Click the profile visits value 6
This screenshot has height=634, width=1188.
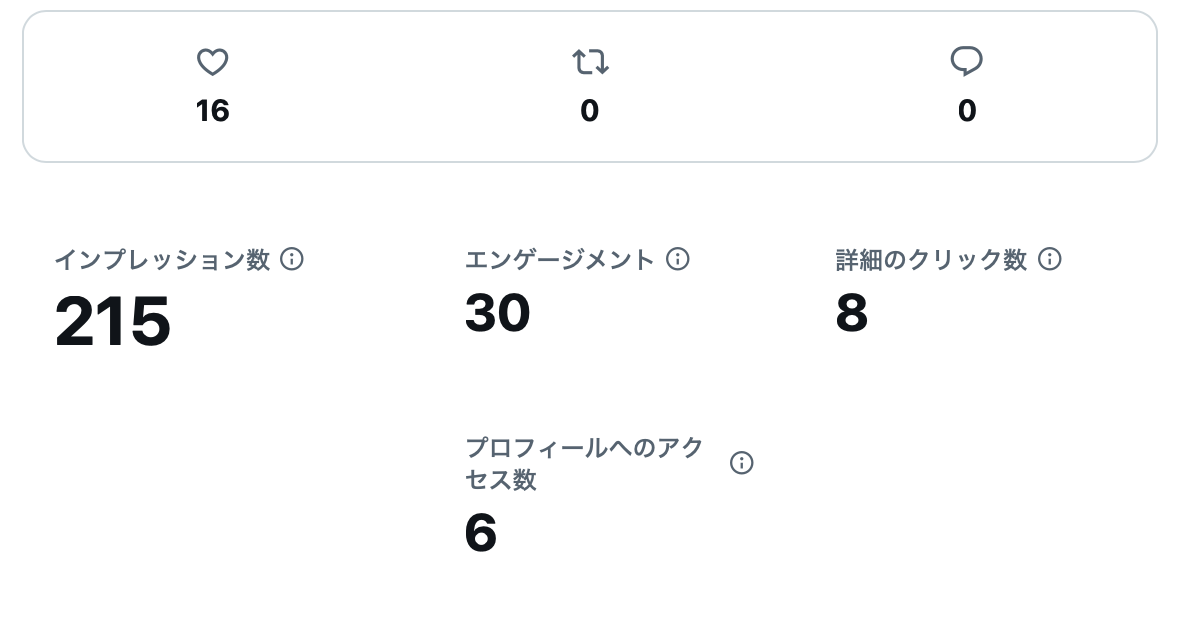tap(481, 533)
